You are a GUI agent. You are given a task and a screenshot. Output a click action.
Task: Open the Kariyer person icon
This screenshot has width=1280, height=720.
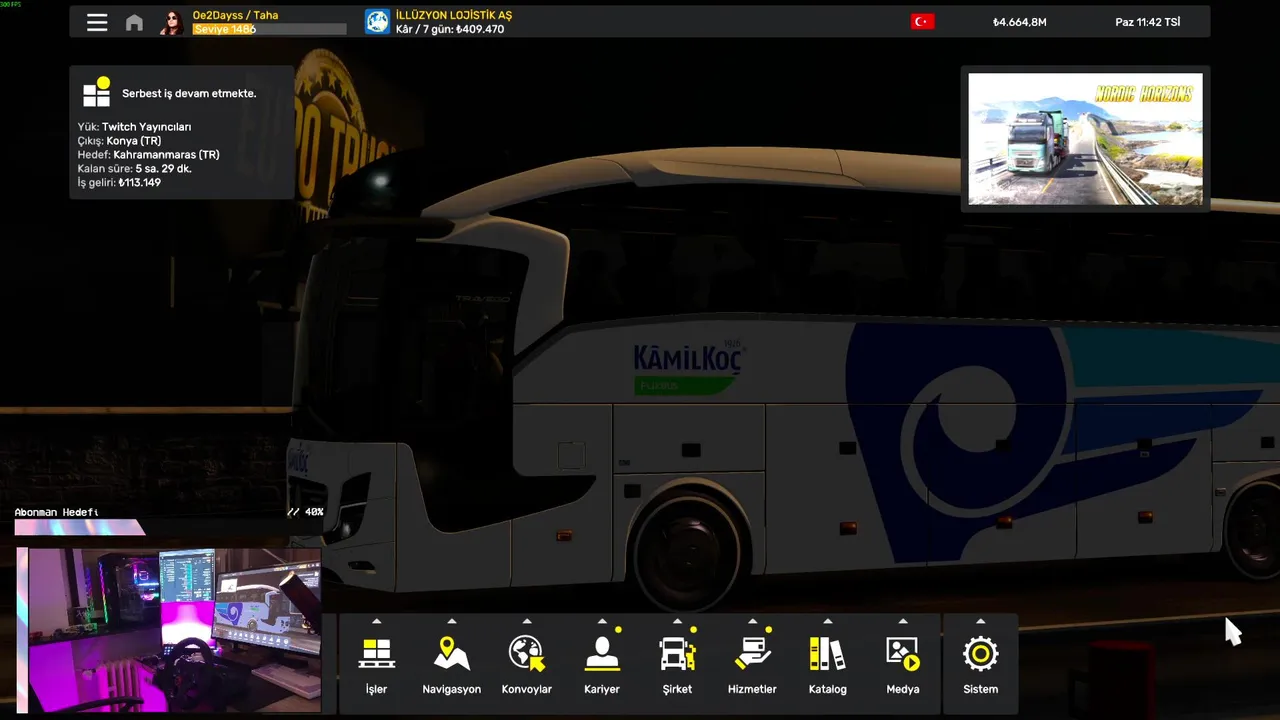(x=602, y=655)
